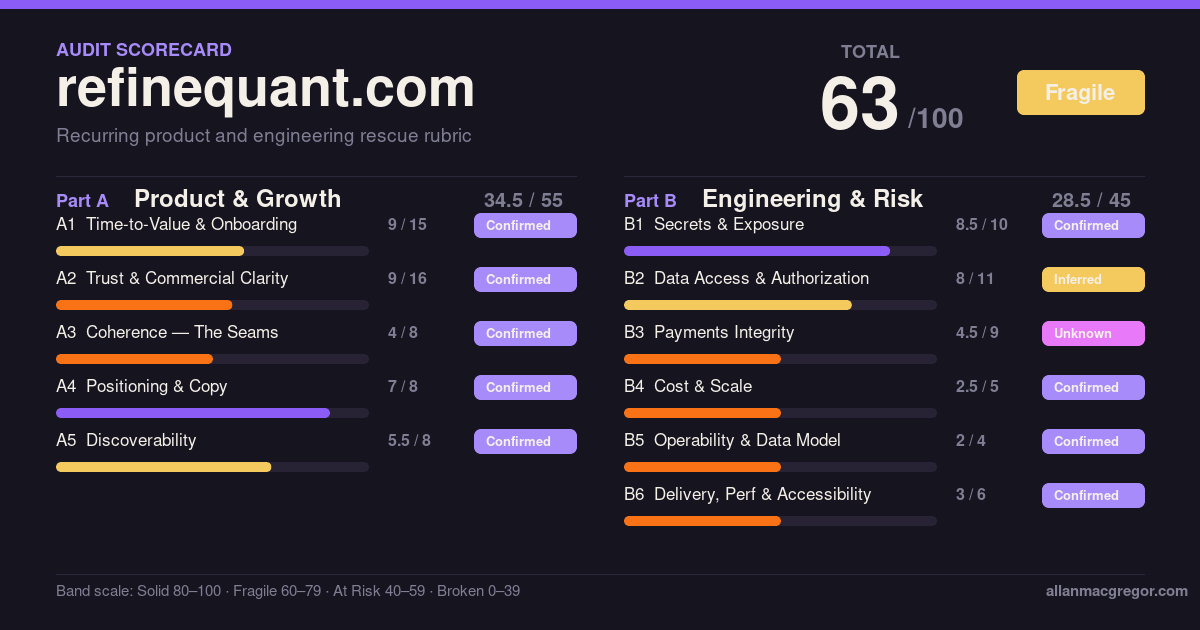Click the B5 Operability & Data Model label
This screenshot has width=1200, height=630.
pos(732,440)
